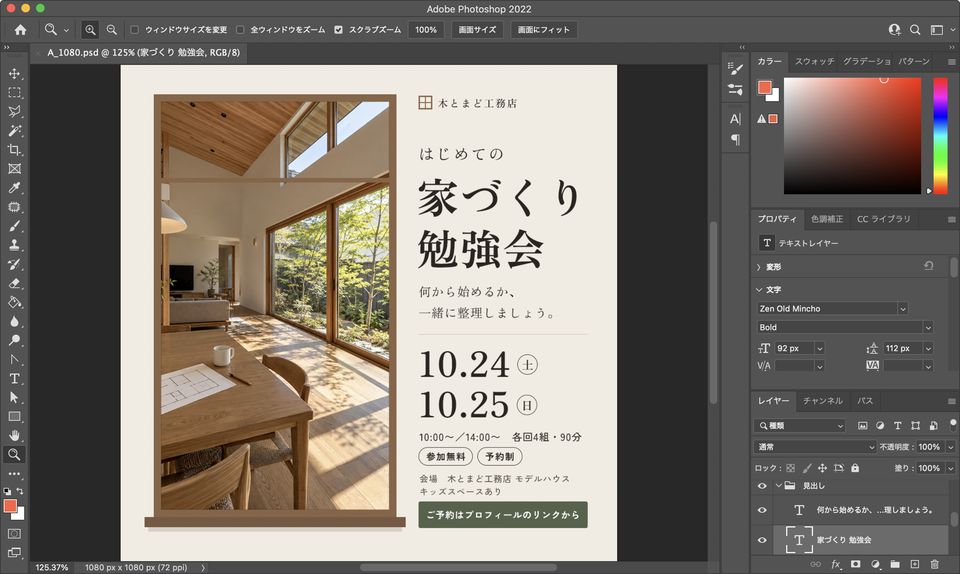Screen dimensions: 960x574
Task: Select the Clone Stamp tool
Action: 14,245
